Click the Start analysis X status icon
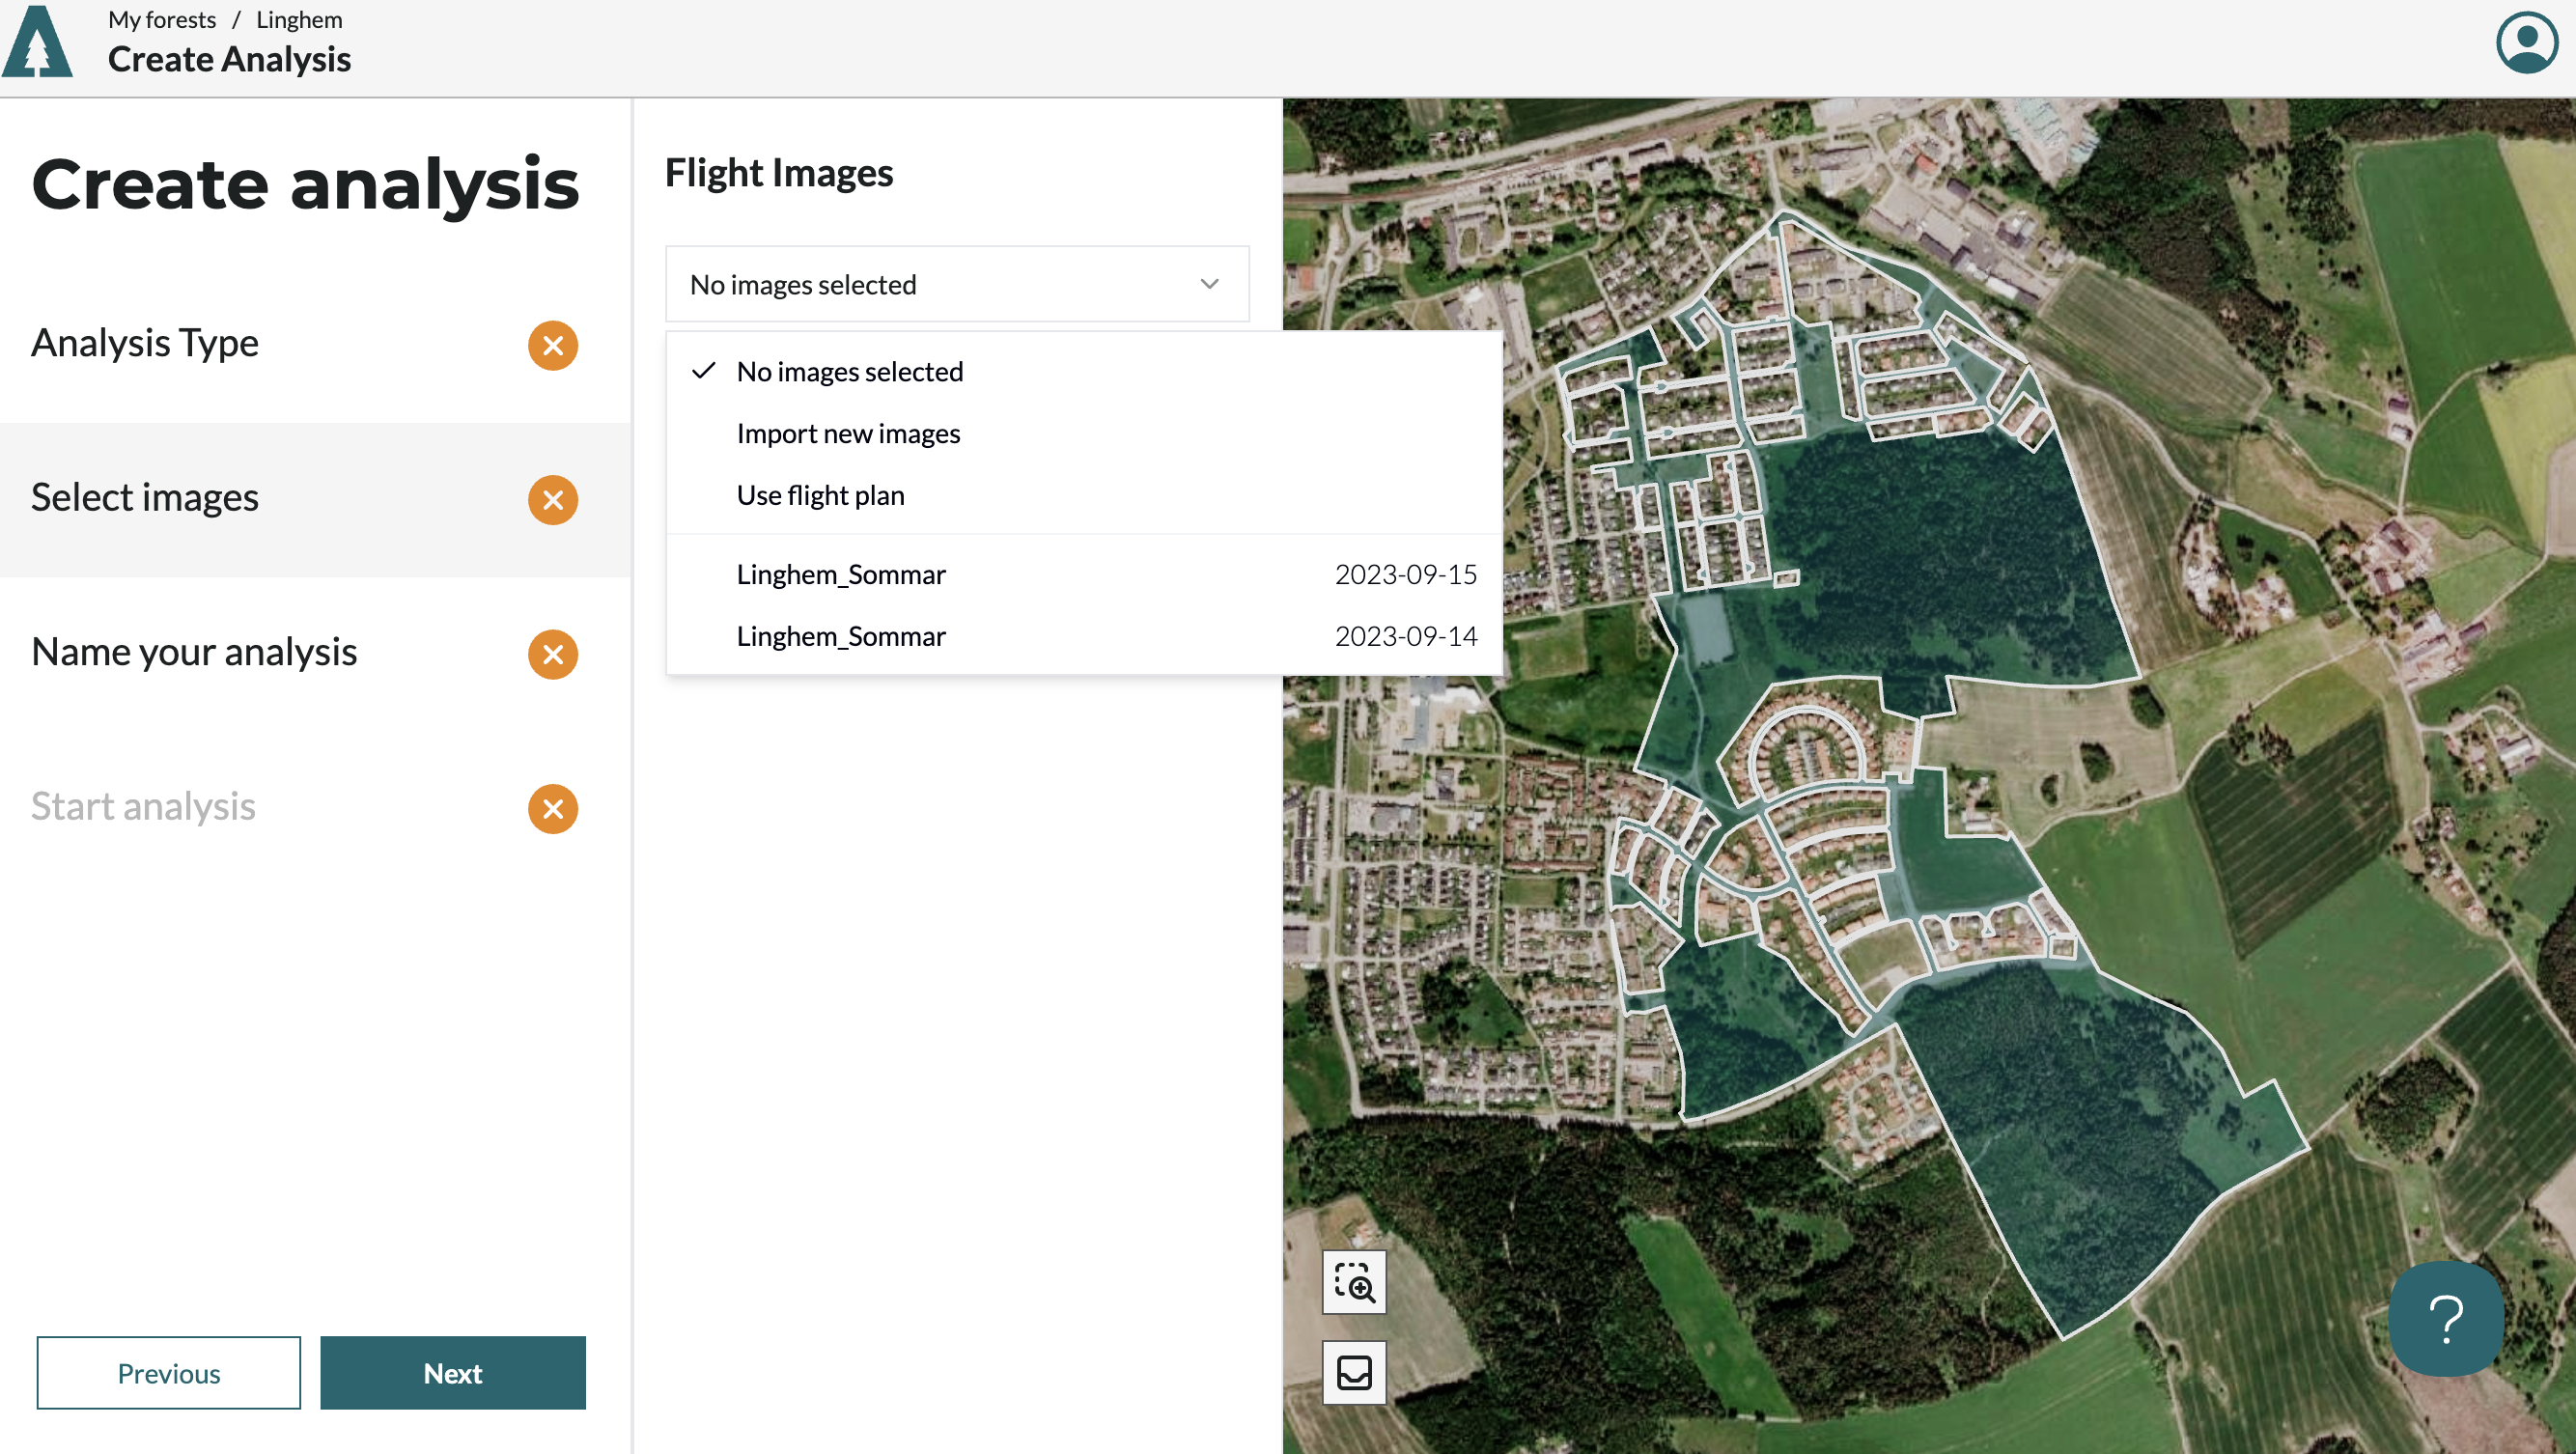The height and width of the screenshot is (1454, 2576). (x=553, y=809)
